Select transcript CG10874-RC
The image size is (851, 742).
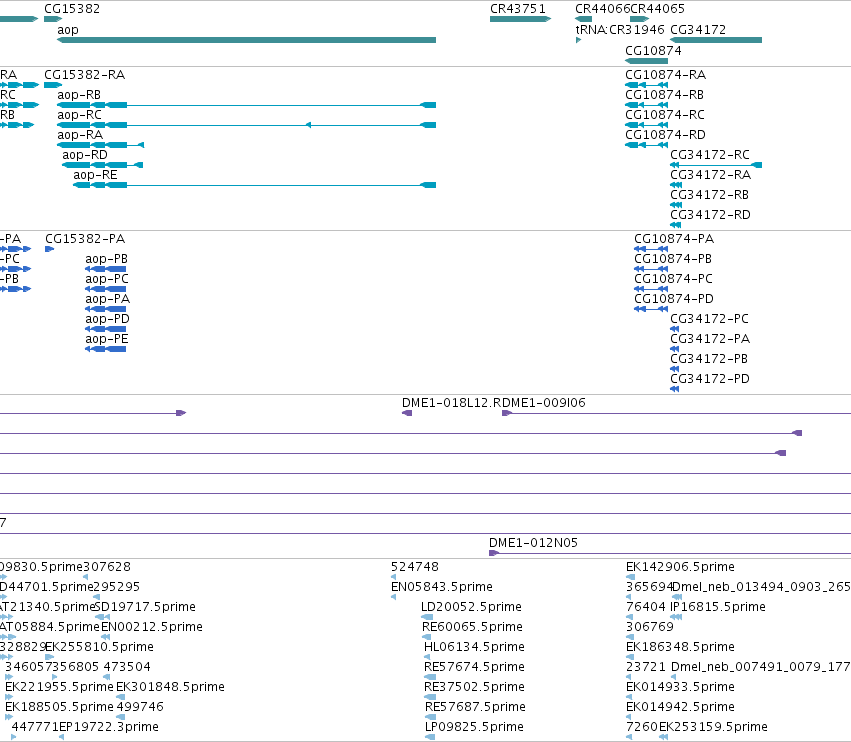pyautogui.click(x=646, y=125)
